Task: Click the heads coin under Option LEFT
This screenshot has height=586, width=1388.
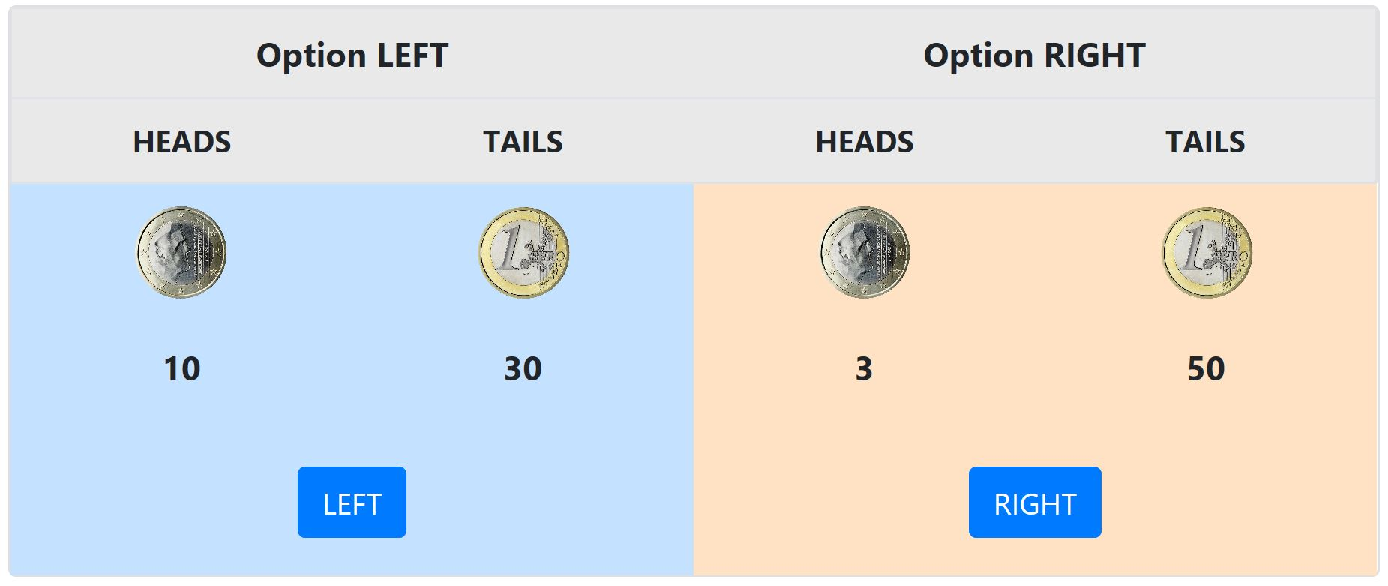Action: tap(181, 252)
